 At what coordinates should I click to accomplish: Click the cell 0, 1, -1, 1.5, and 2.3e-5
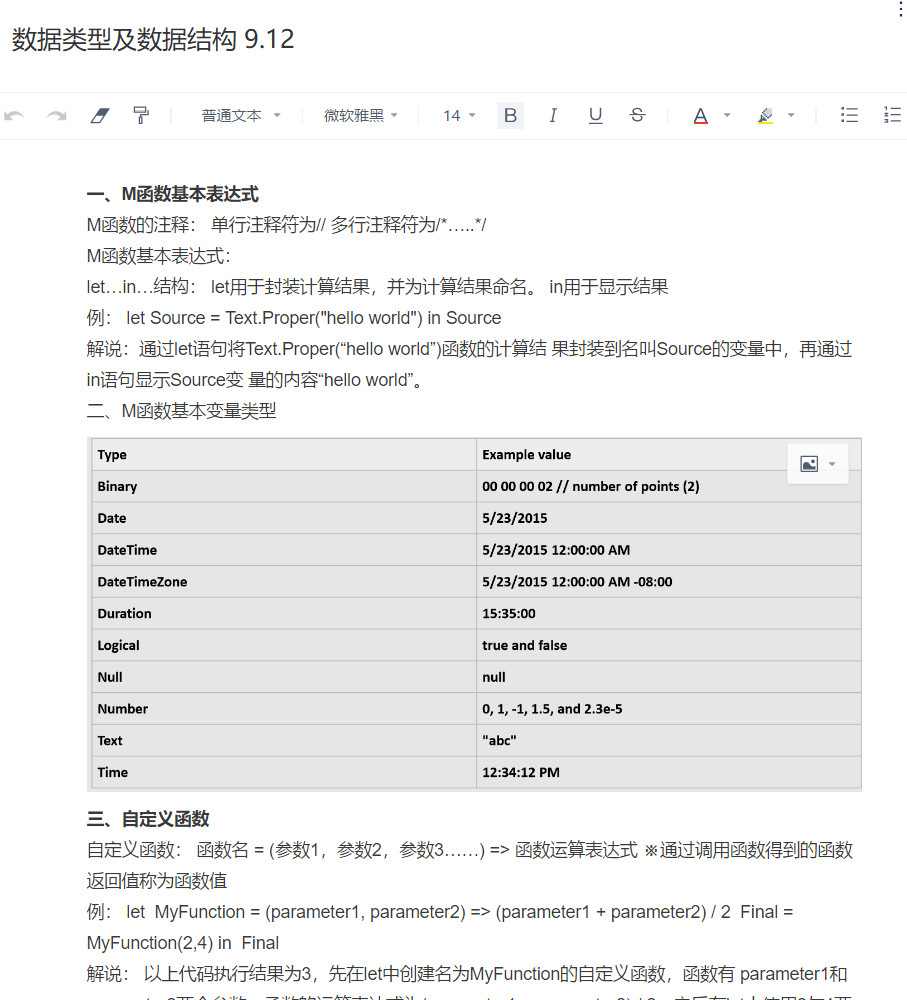668,709
